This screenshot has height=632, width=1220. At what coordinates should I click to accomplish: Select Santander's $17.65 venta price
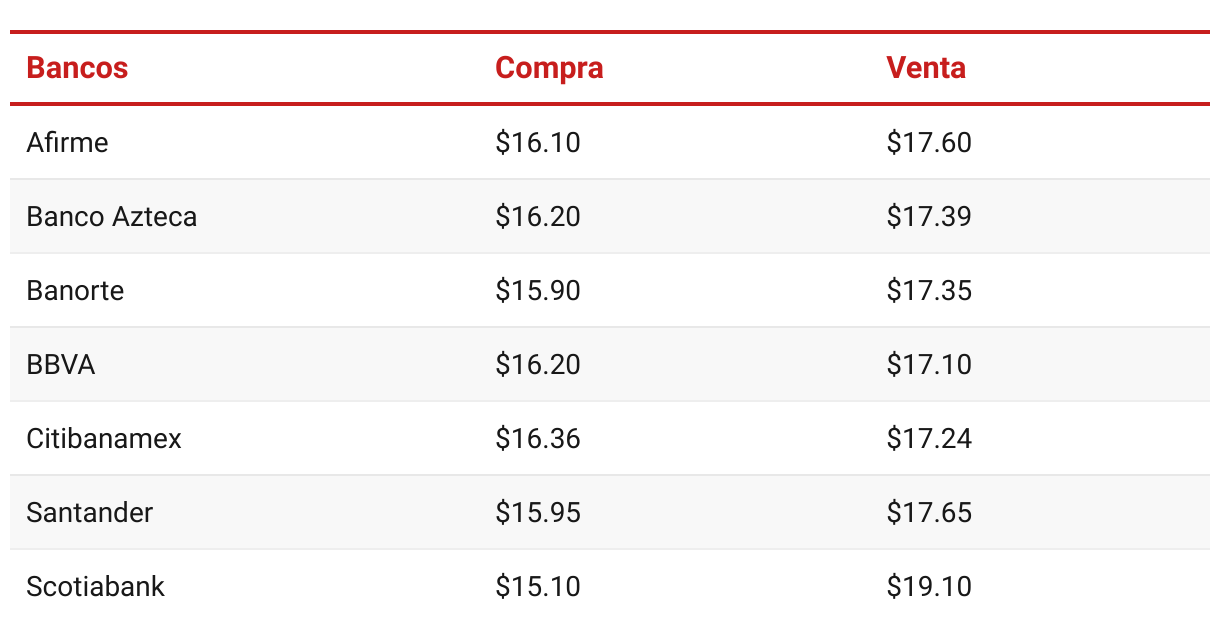click(x=929, y=512)
